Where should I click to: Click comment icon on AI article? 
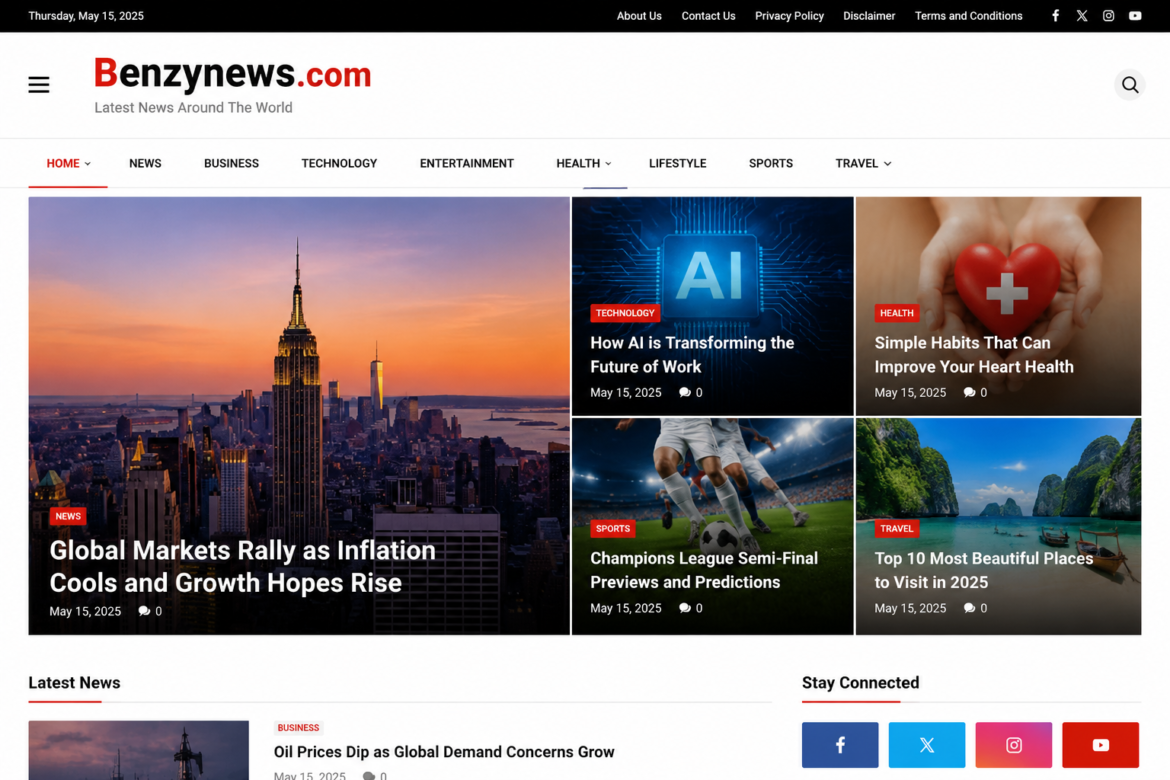684,393
